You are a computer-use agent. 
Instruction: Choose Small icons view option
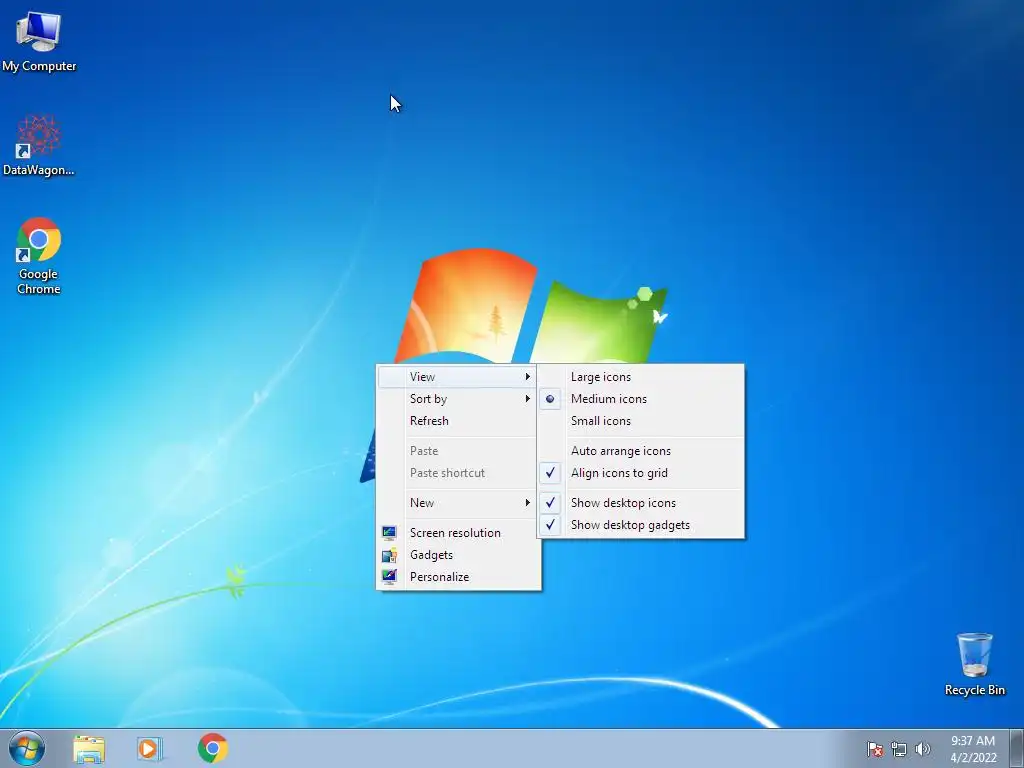coord(641,421)
